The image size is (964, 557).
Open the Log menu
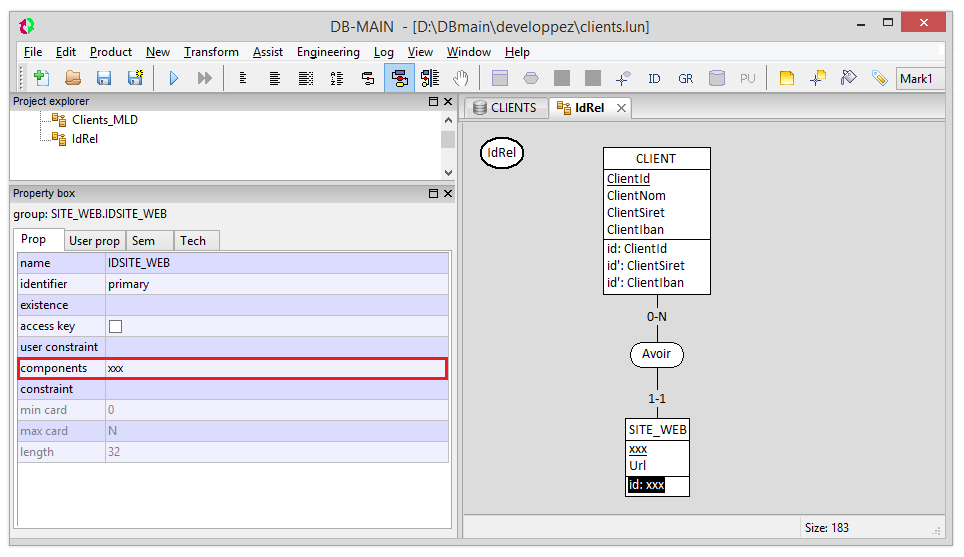tap(384, 52)
